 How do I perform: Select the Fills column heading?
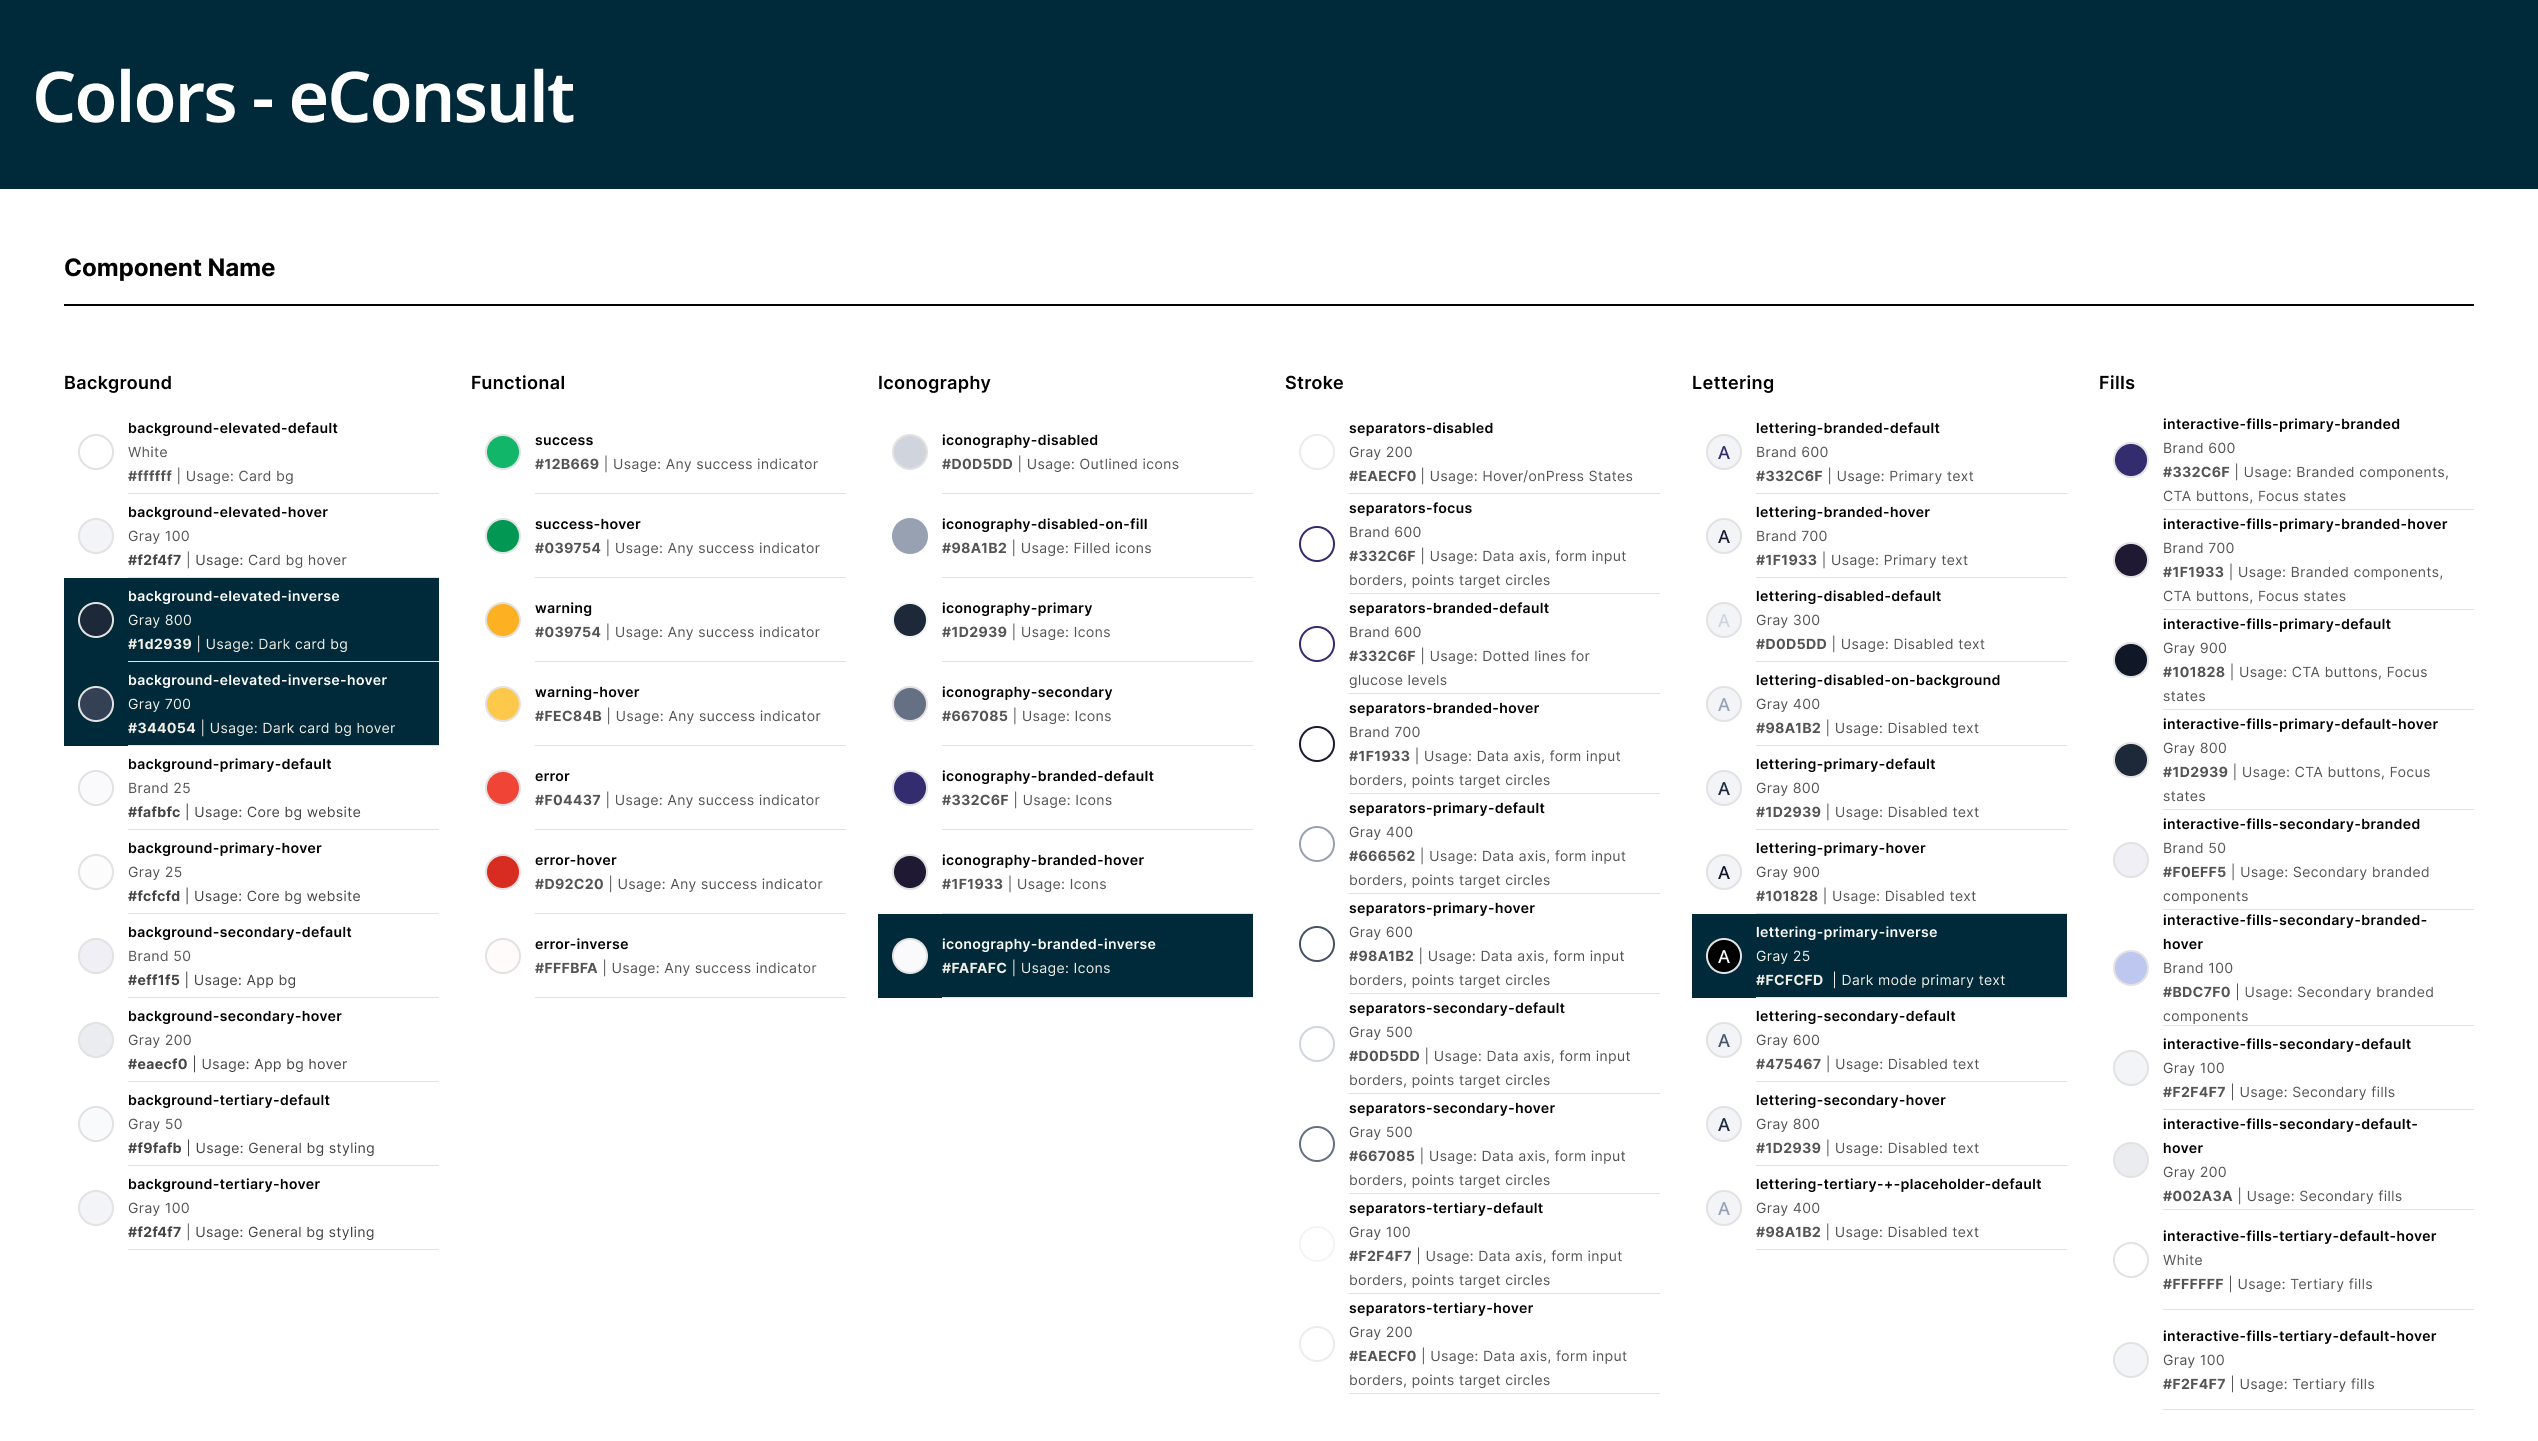2117,383
